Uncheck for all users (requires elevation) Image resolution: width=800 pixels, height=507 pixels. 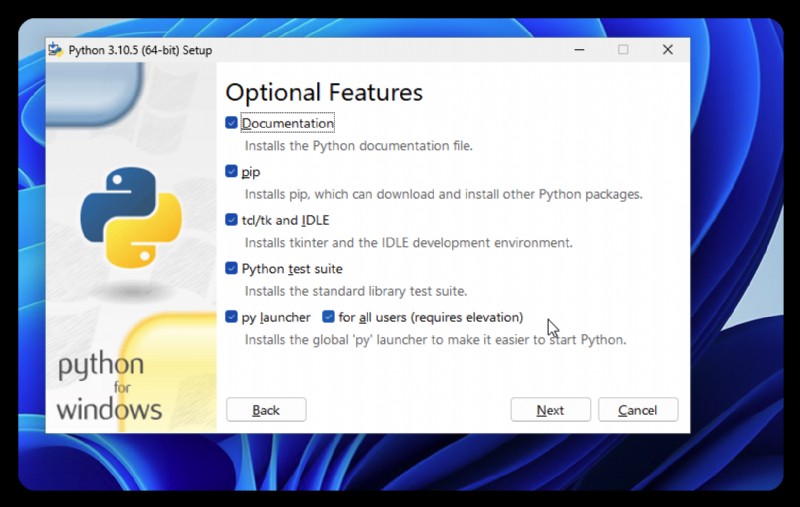pos(328,317)
